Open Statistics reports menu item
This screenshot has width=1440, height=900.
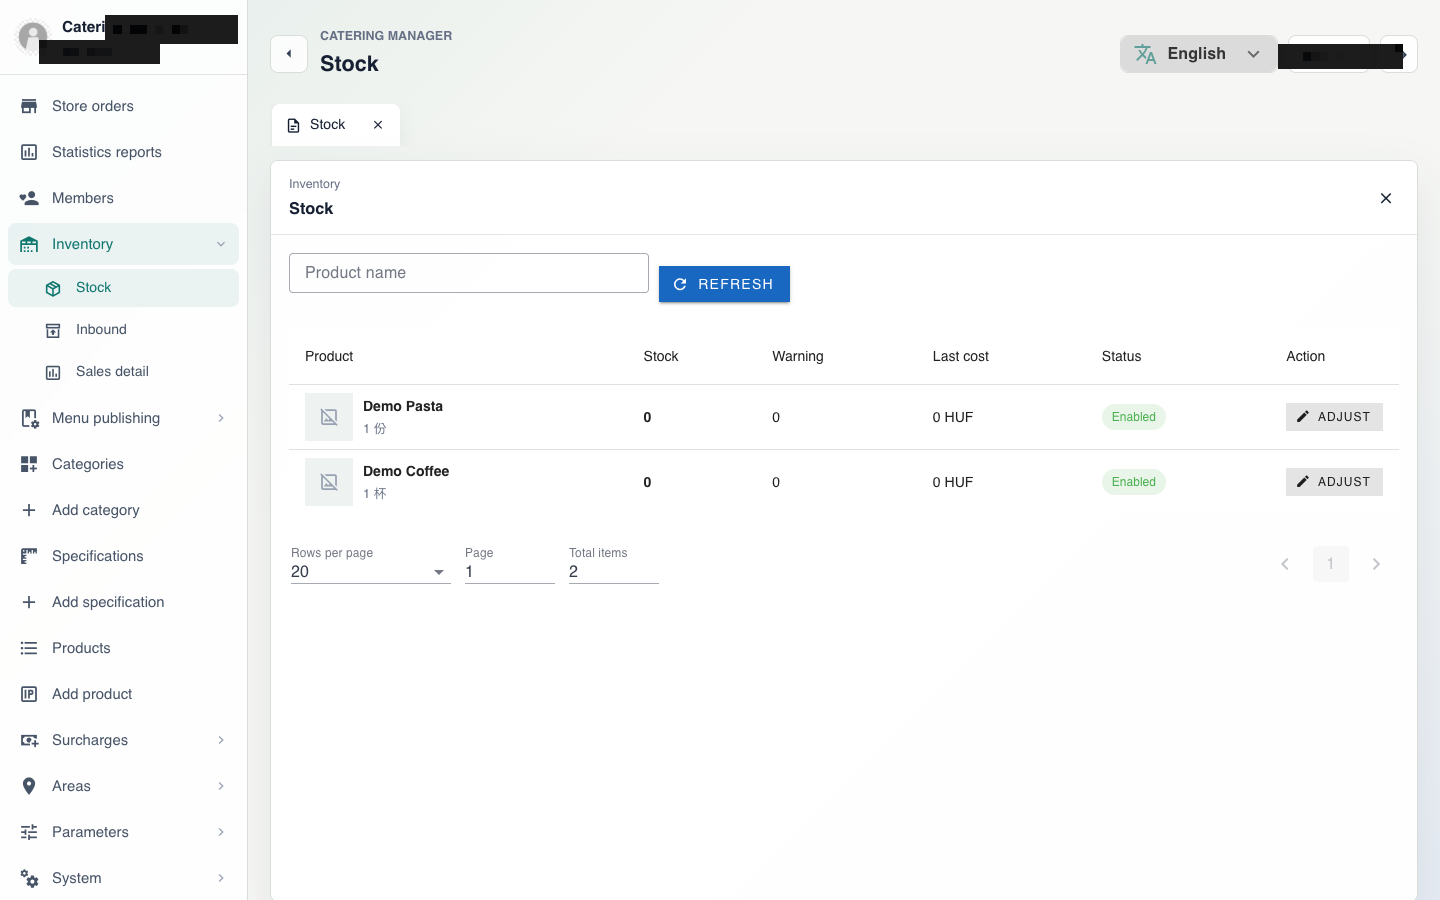click(x=123, y=152)
